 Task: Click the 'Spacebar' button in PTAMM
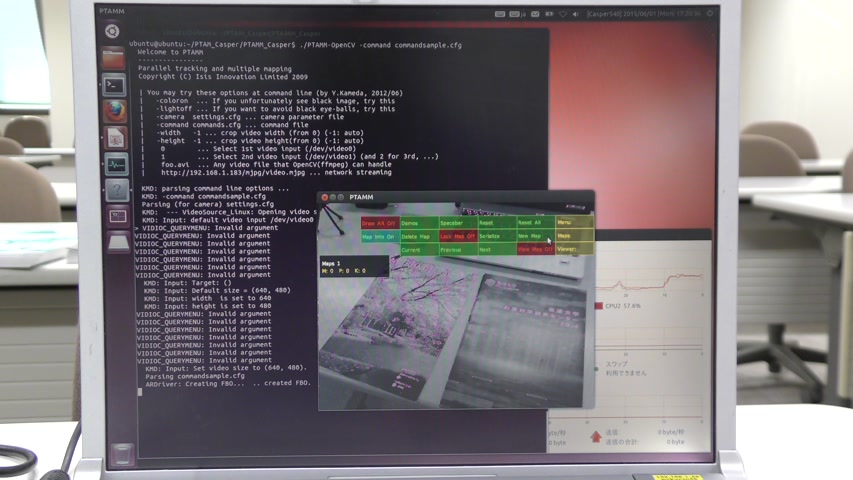point(458,223)
